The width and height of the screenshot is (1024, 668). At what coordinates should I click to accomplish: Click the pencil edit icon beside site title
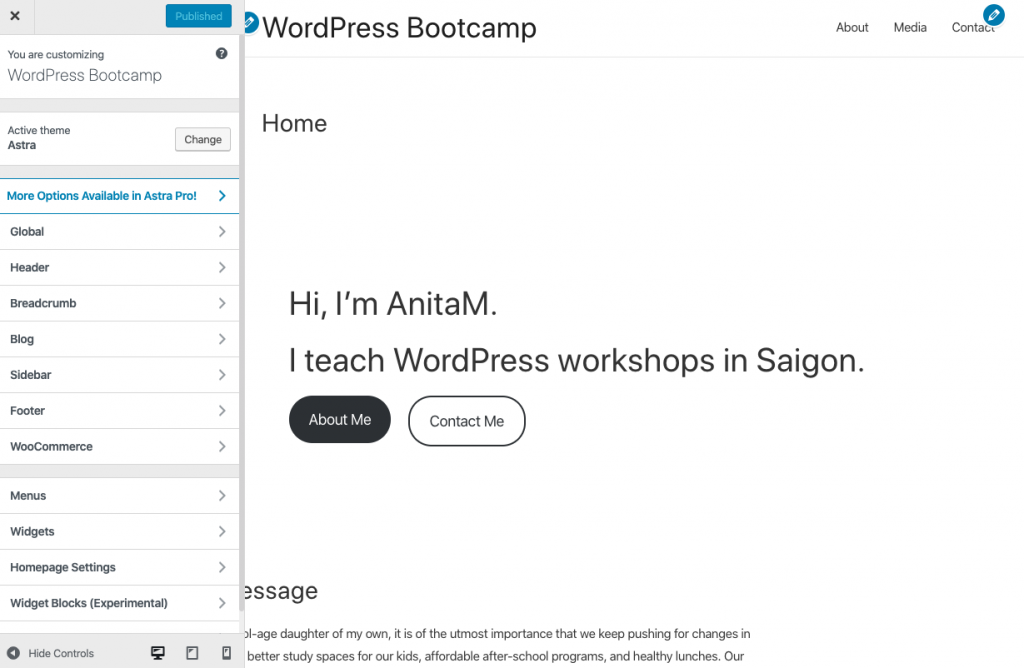tap(250, 22)
